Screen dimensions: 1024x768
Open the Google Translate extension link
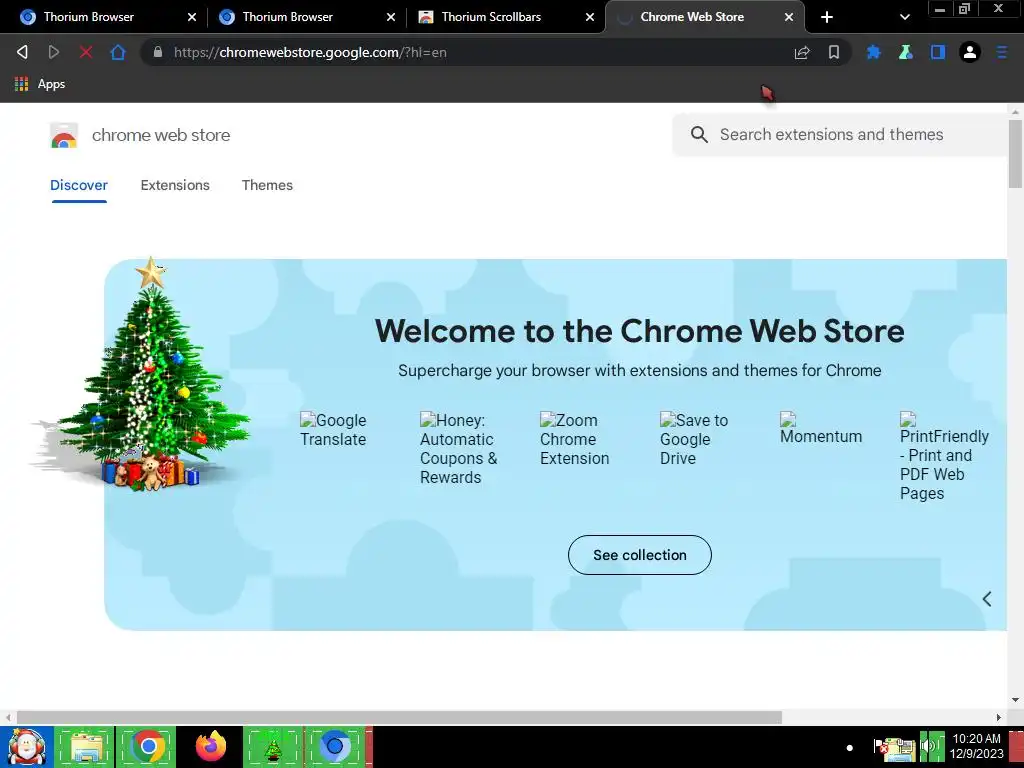(333, 429)
